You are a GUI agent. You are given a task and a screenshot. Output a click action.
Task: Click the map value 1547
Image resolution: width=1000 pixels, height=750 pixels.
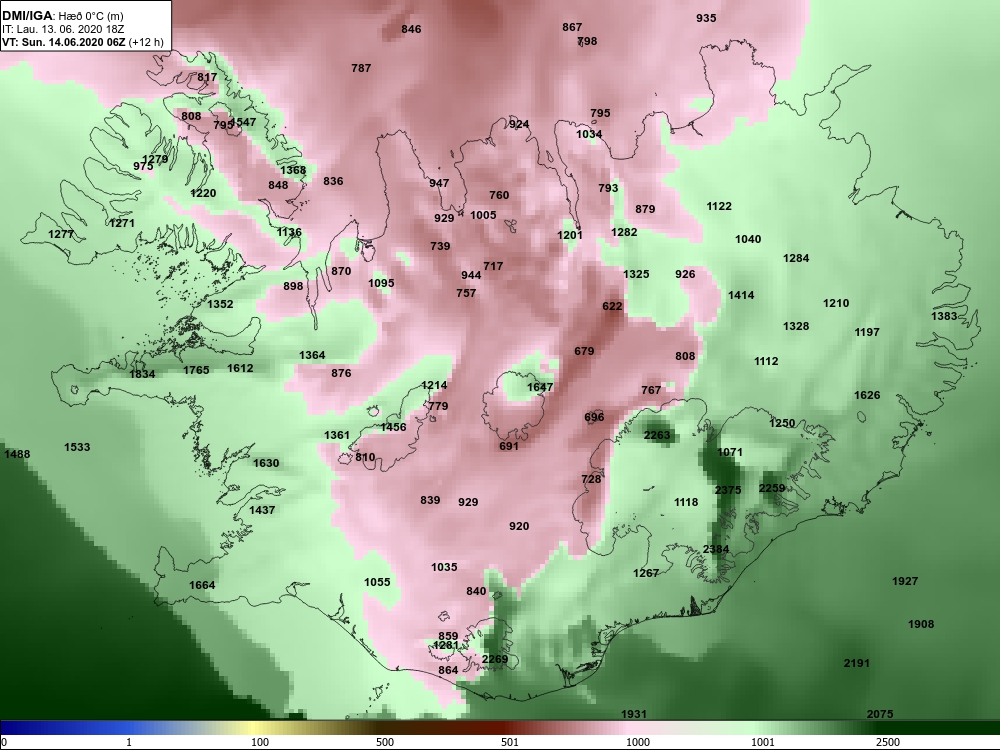point(243,122)
